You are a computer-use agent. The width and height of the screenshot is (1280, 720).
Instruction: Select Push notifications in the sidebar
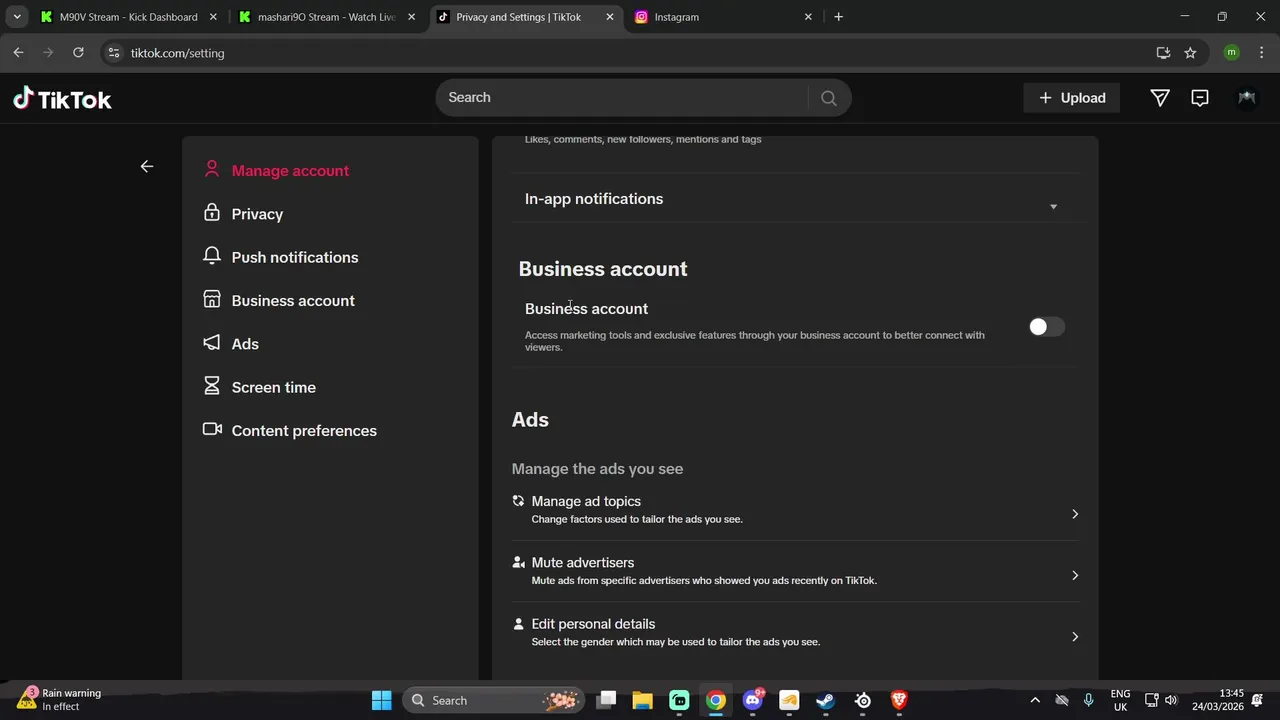coord(295,257)
